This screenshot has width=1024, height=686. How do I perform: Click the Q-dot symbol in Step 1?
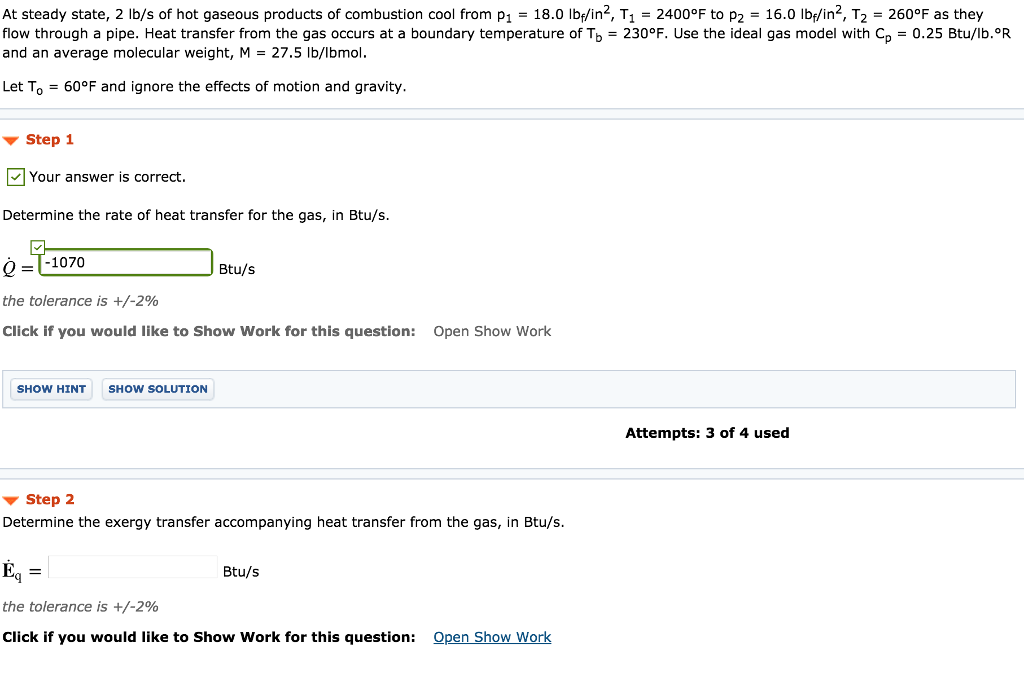tap(10, 268)
